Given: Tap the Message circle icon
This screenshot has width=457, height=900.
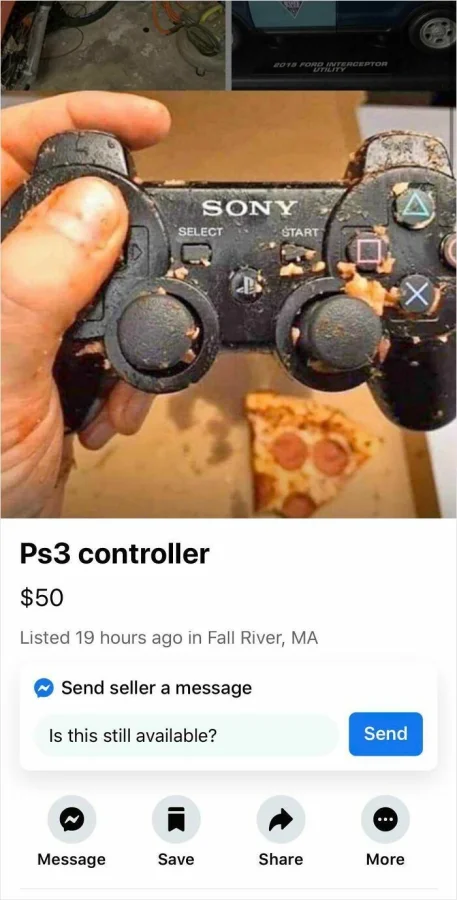Looking at the screenshot, I should 72,819.
